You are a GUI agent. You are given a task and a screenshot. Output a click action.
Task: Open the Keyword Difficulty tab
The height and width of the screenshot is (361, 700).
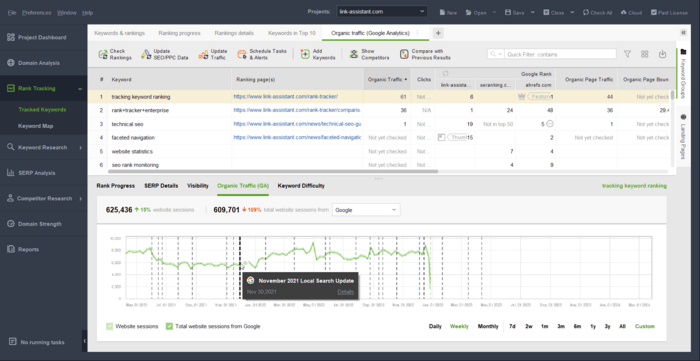tap(301, 186)
